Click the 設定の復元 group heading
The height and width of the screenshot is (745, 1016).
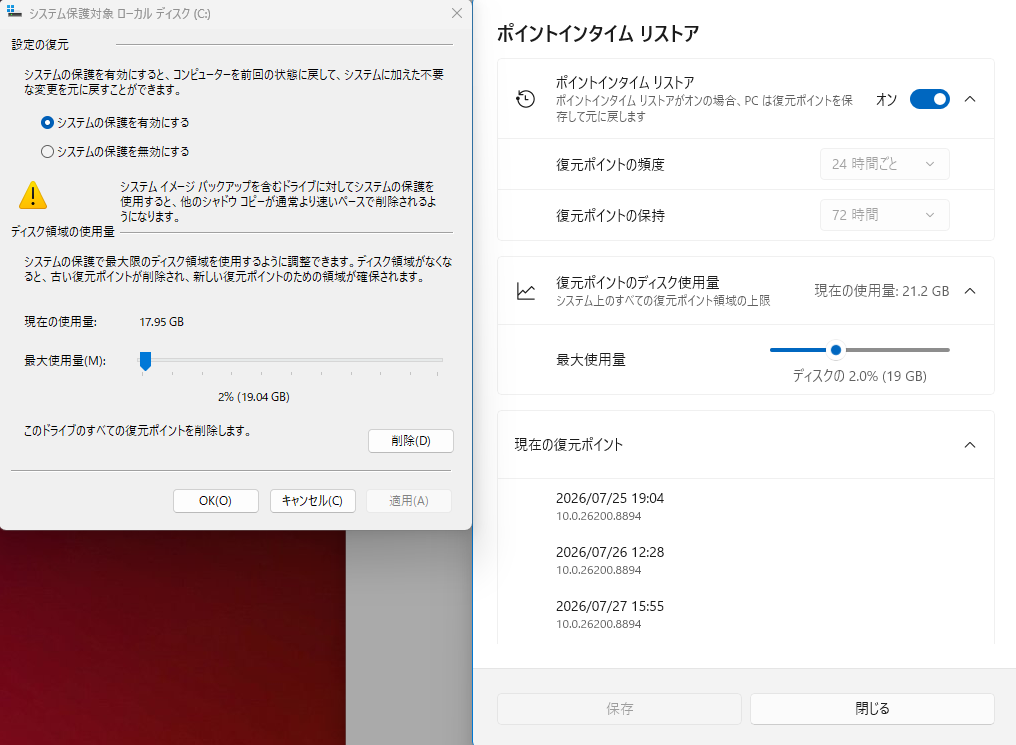pos(40,45)
